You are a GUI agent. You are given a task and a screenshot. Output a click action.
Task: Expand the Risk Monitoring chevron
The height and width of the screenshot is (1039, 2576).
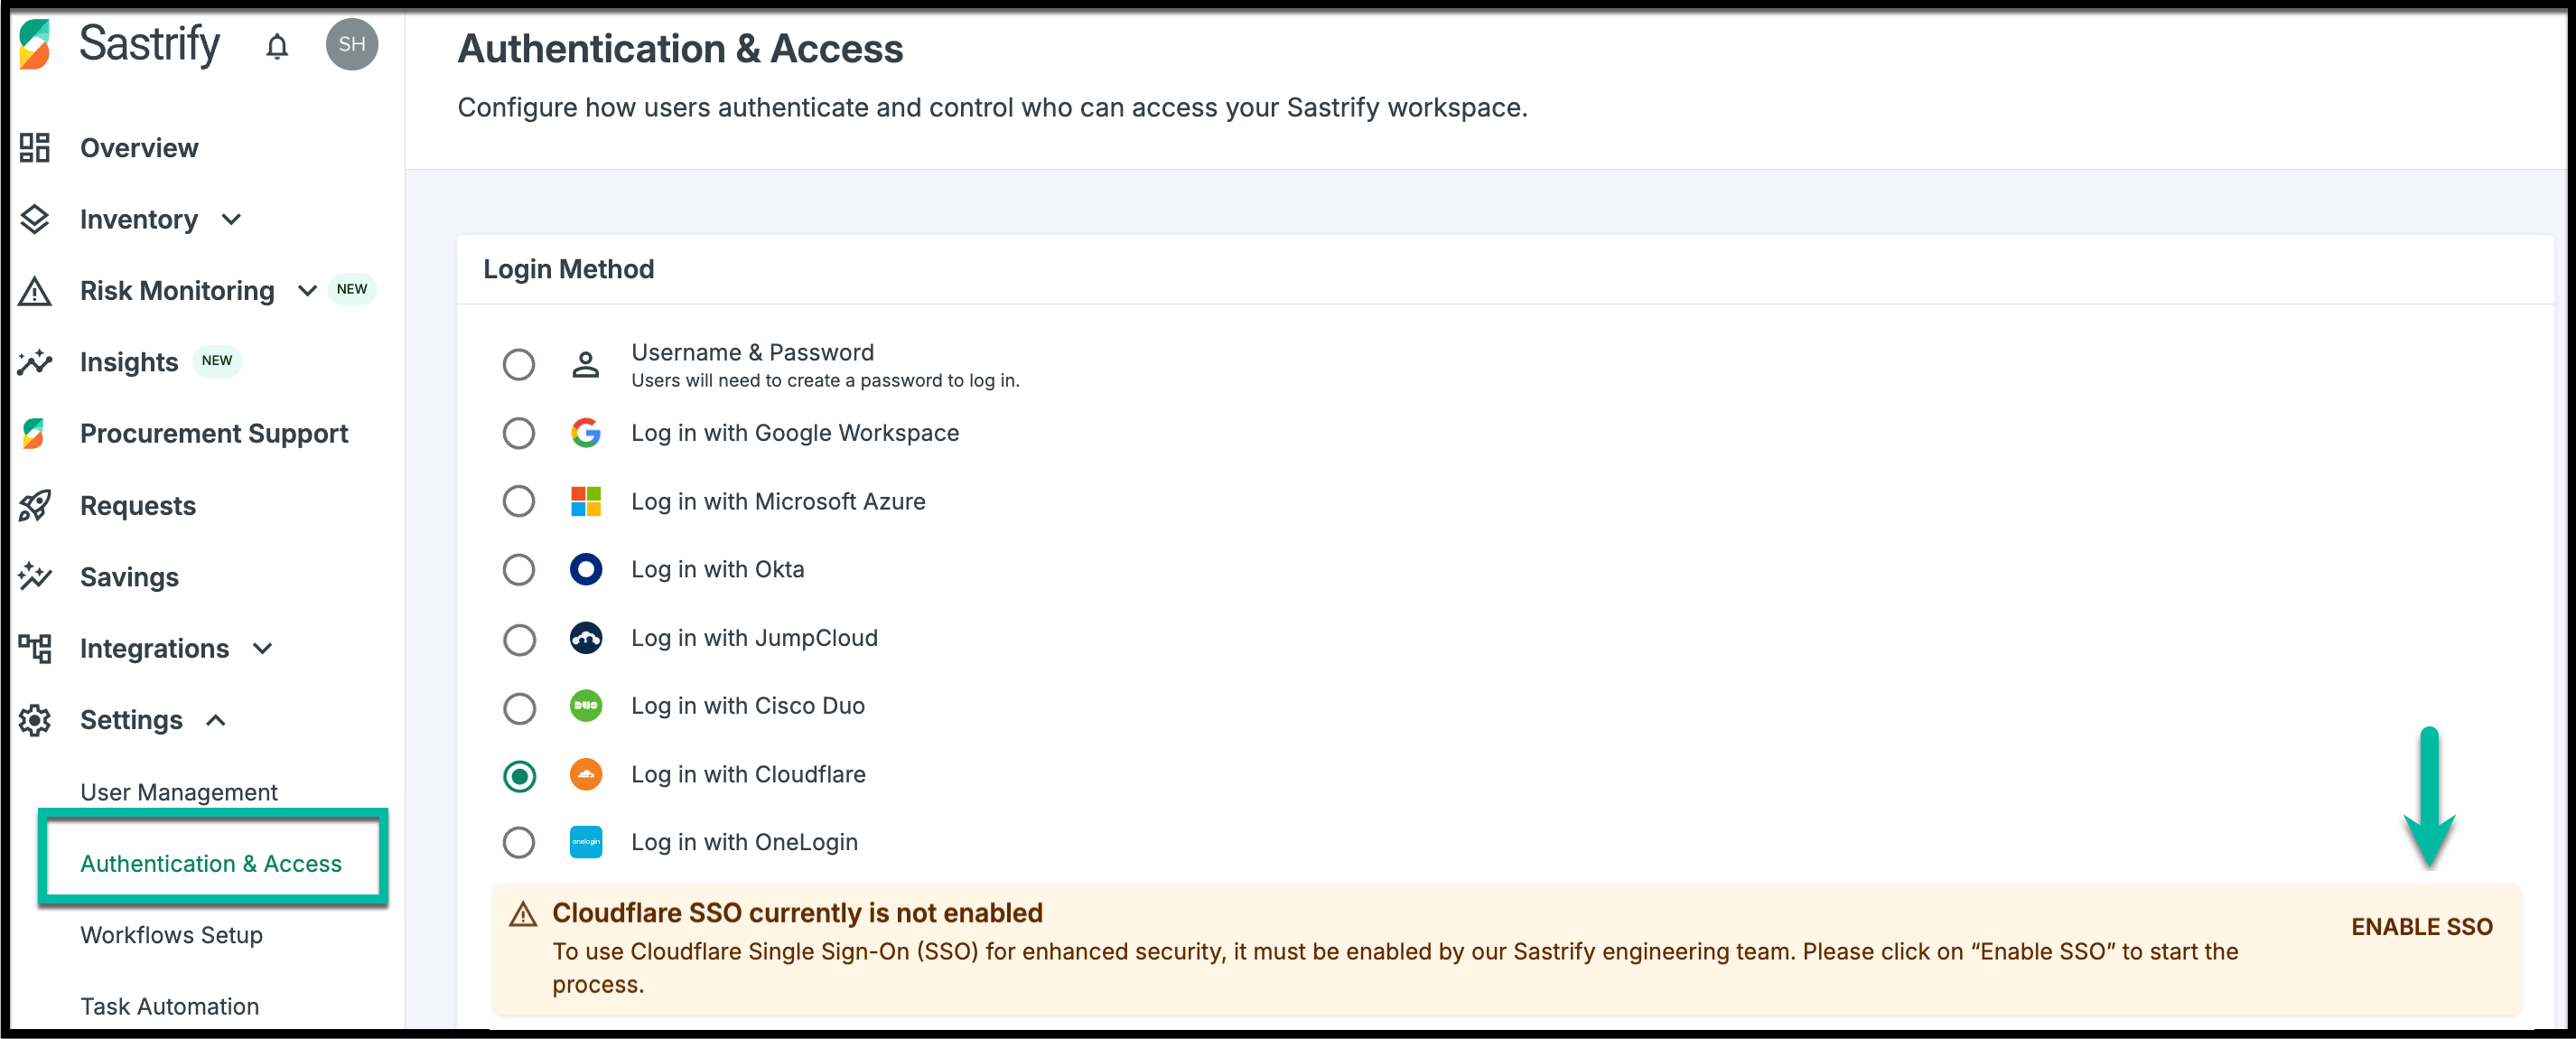[x=307, y=291]
